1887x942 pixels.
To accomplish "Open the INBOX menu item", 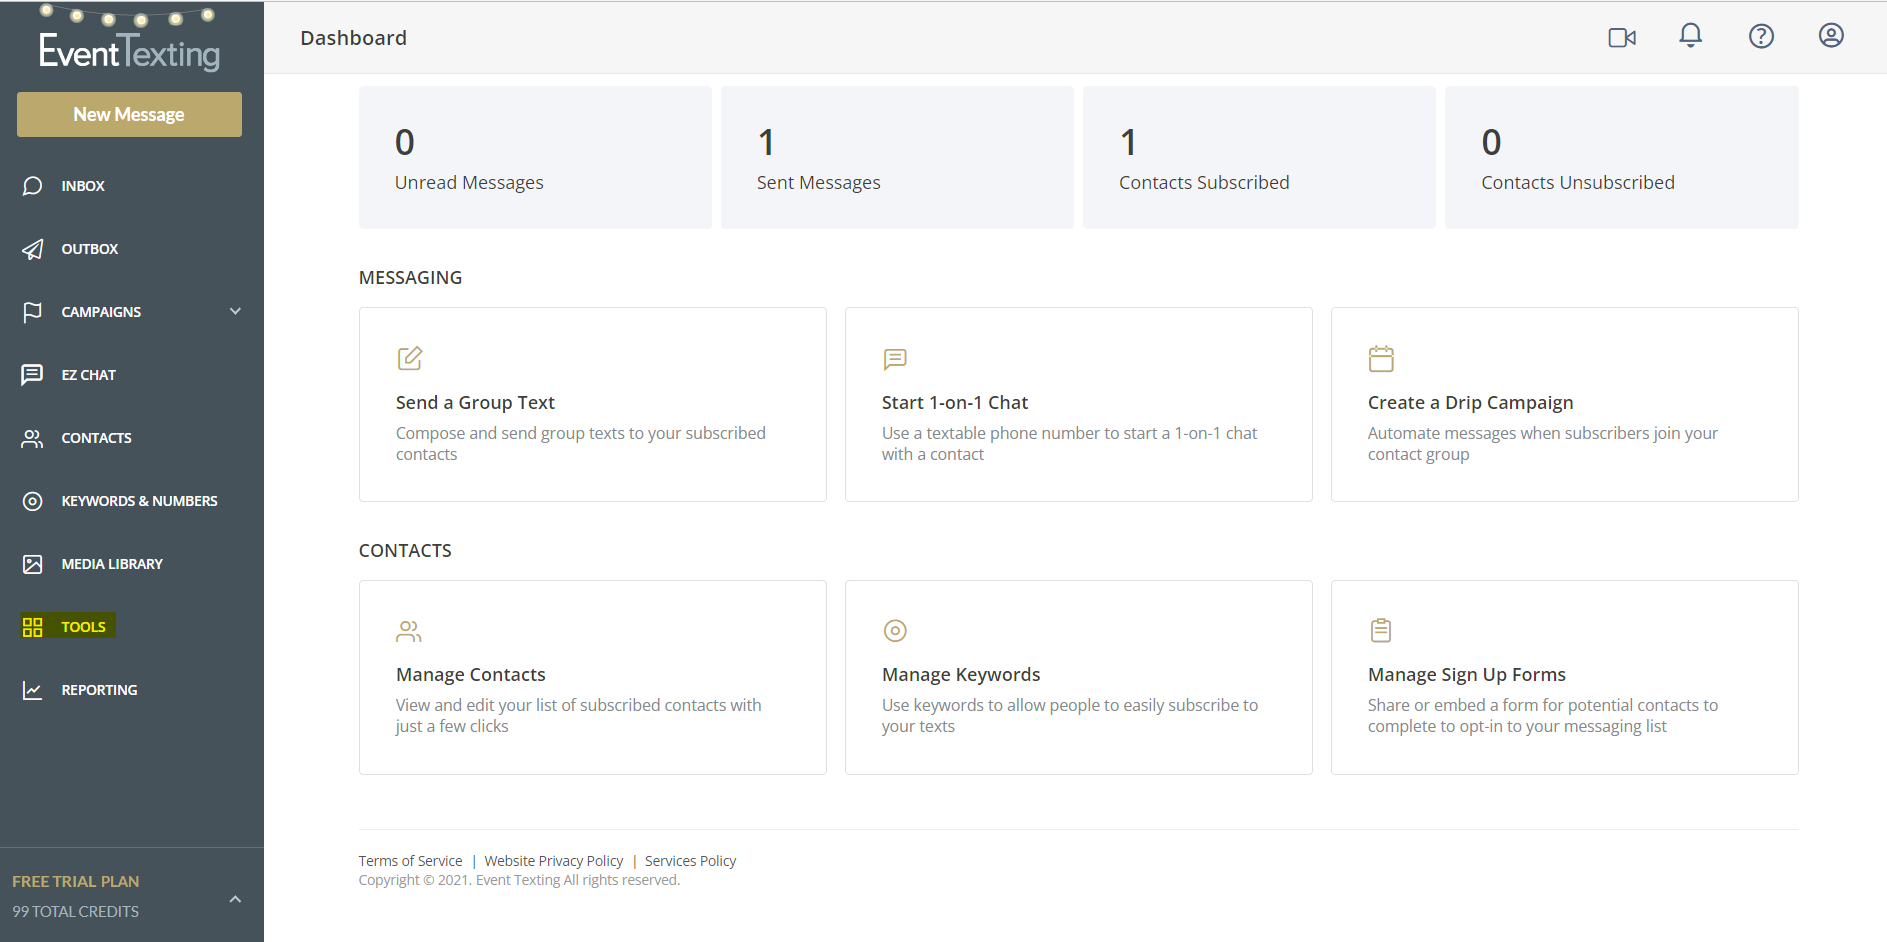I will [83, 186].
